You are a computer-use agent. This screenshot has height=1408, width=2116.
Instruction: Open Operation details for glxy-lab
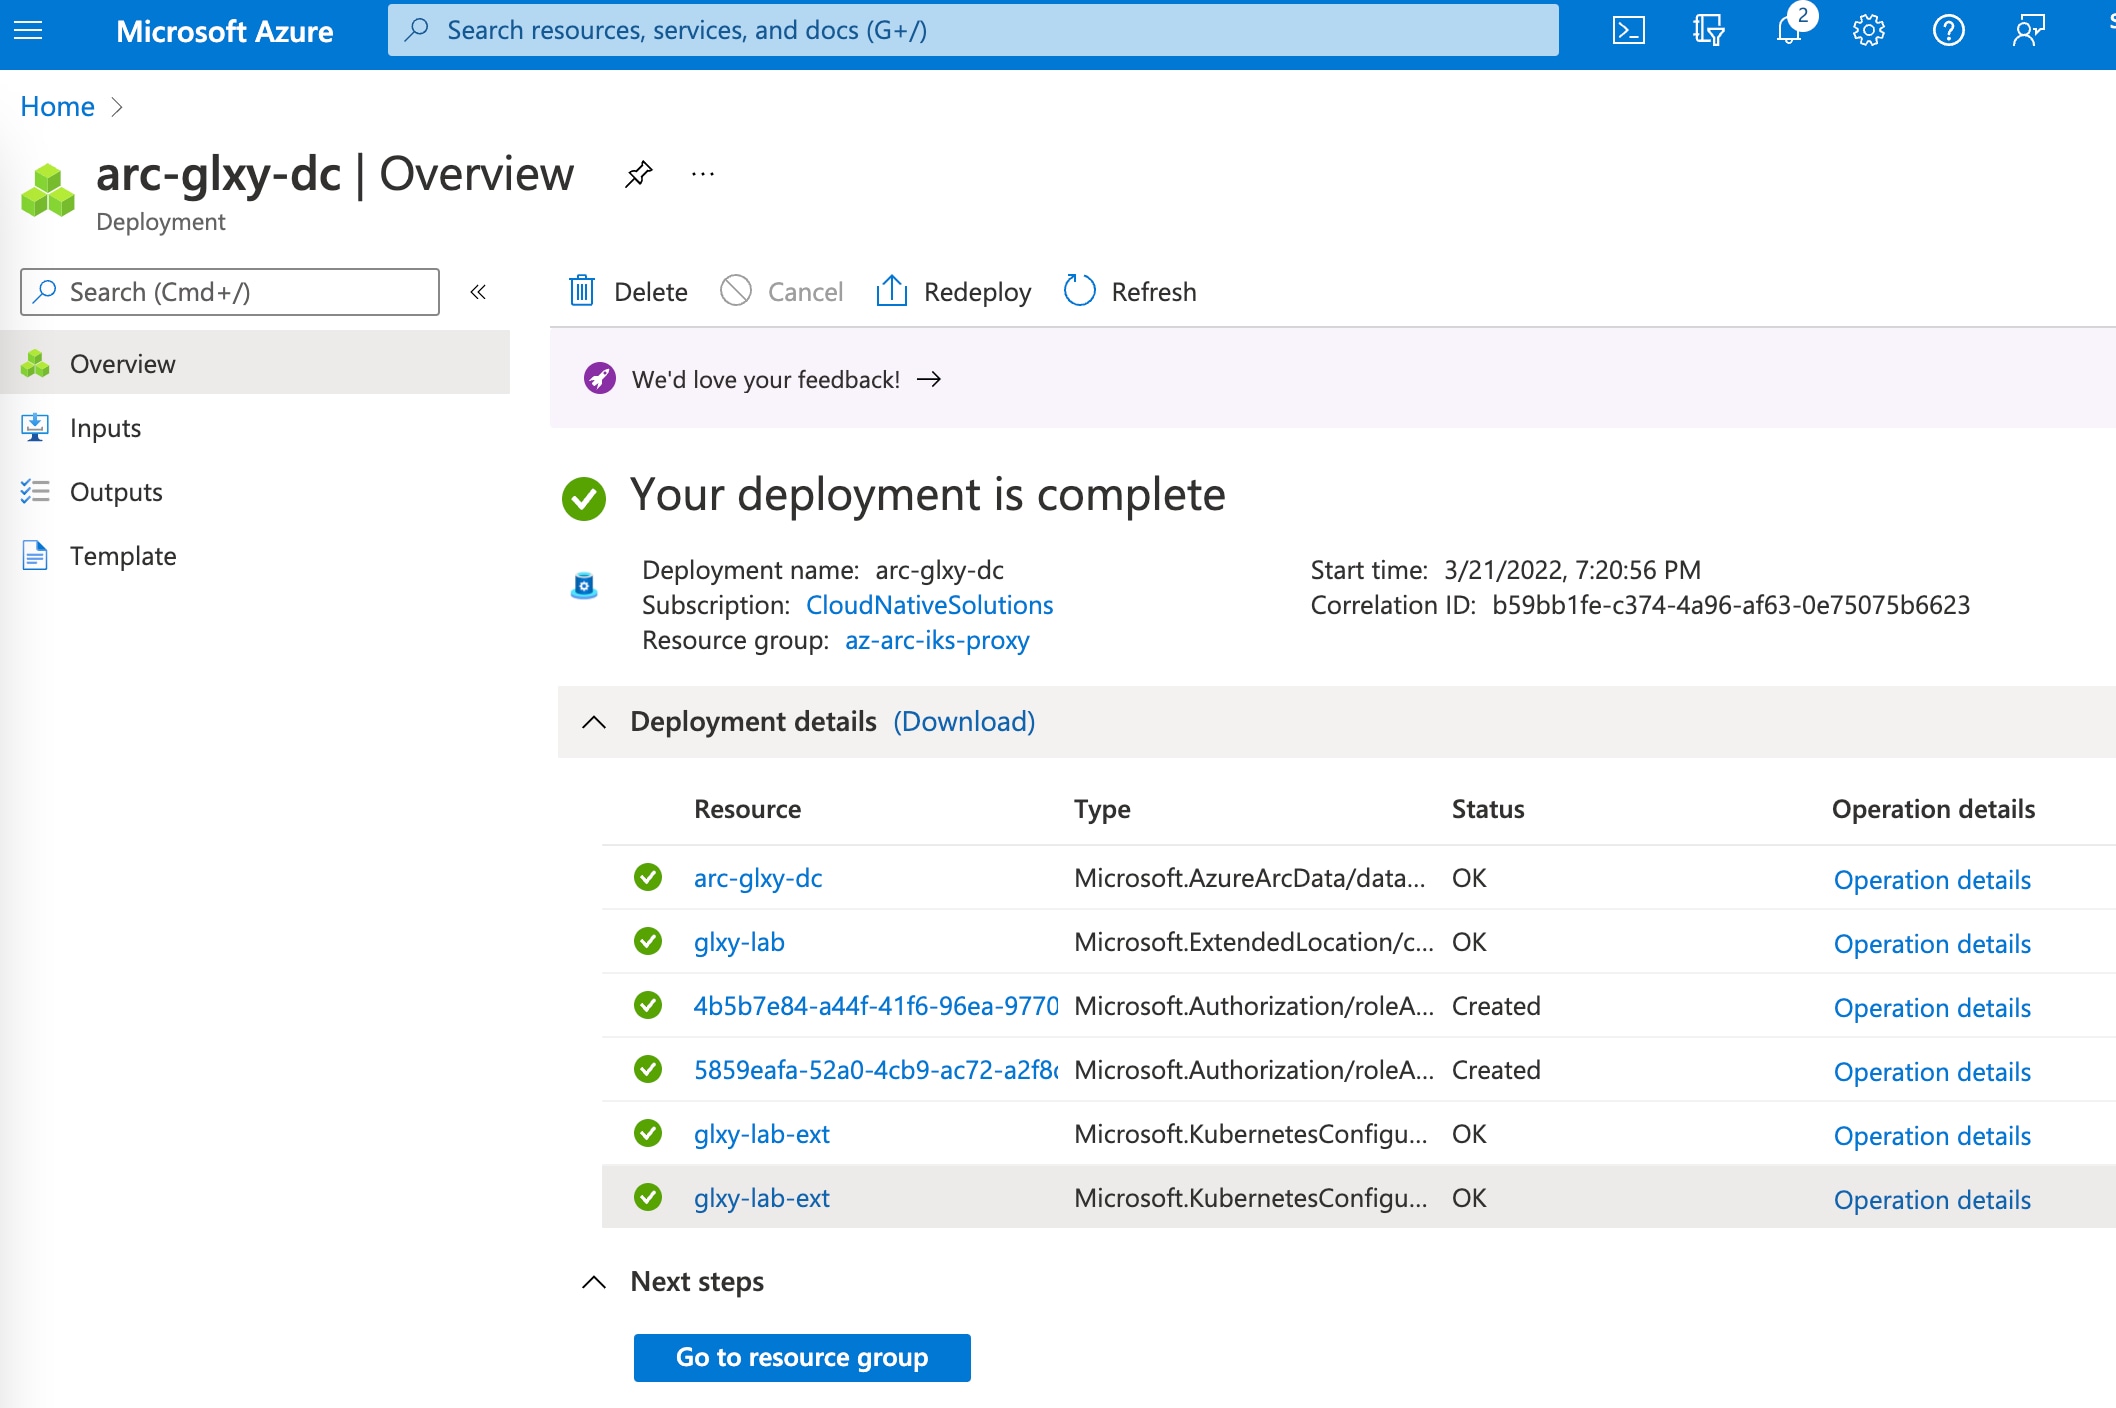pos(1932,944)
